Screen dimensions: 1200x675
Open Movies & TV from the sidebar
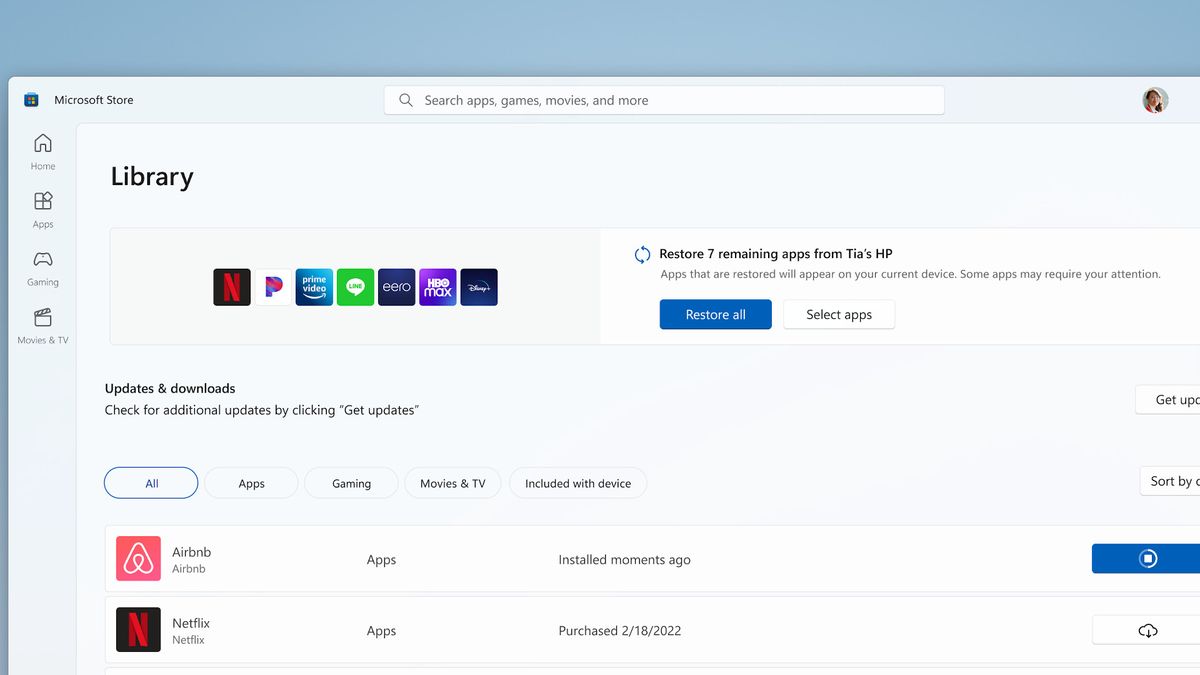tap(42, 324)
